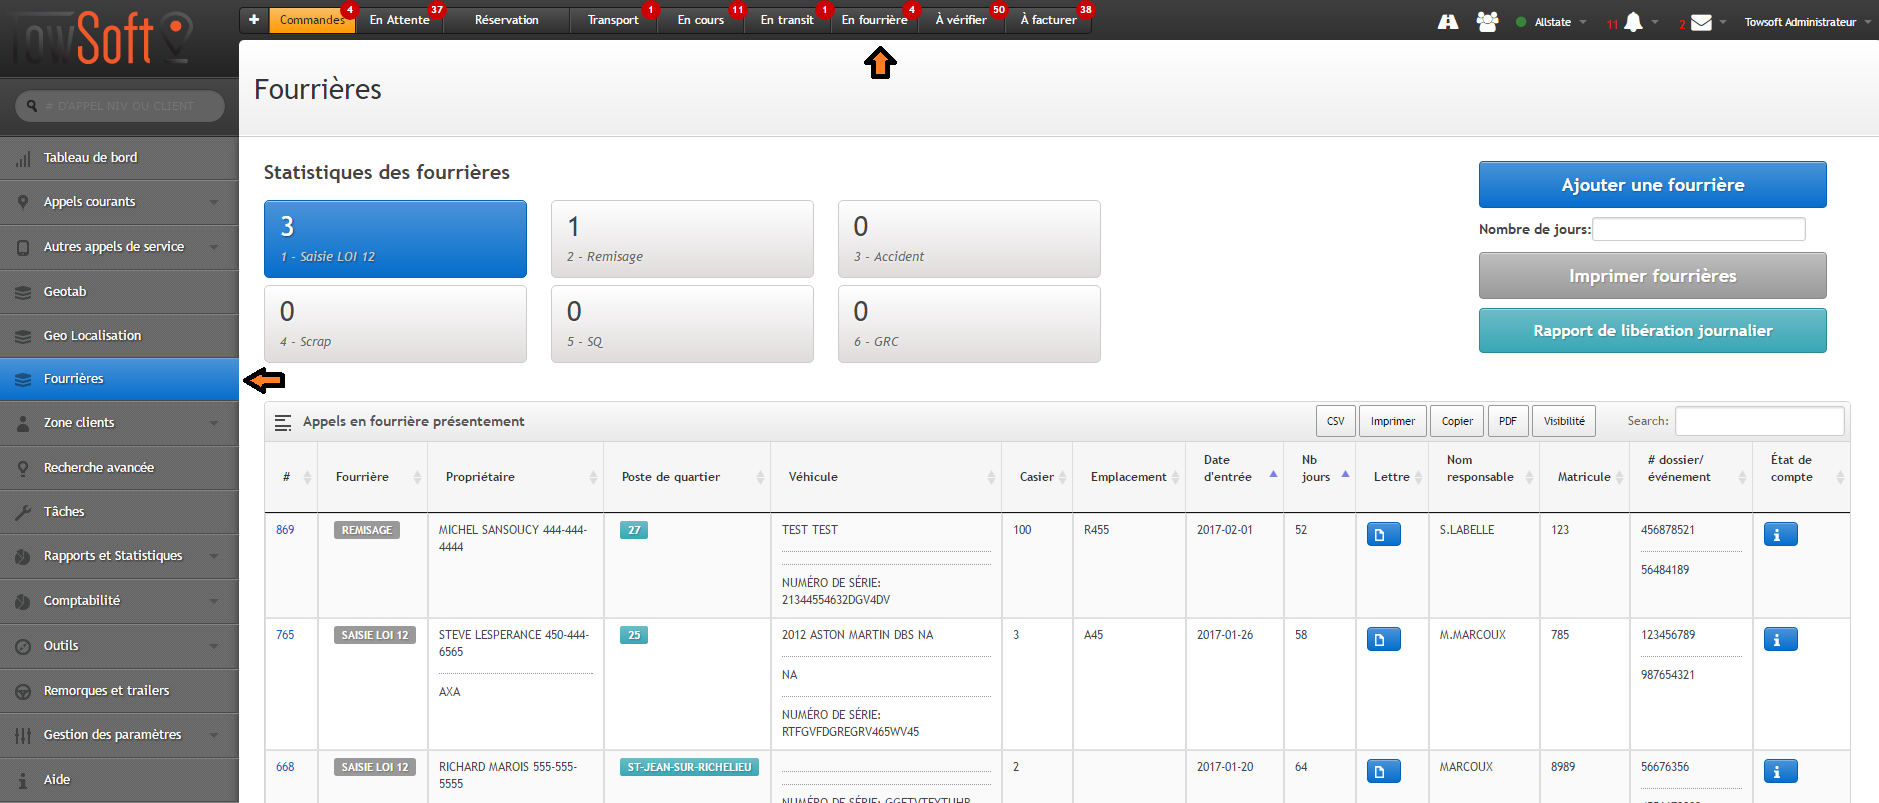This screenshot has height=803, width=1879.
Task: Open the Allstate dropdown
Action: coord(1553,22)
